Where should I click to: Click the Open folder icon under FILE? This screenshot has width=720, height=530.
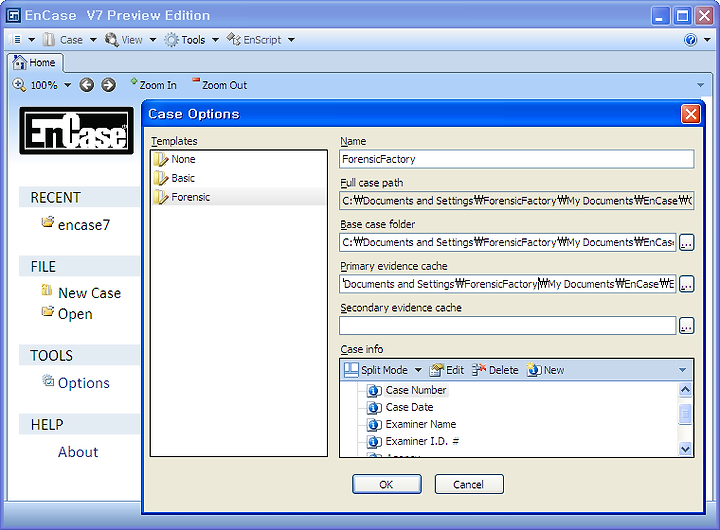47,311
